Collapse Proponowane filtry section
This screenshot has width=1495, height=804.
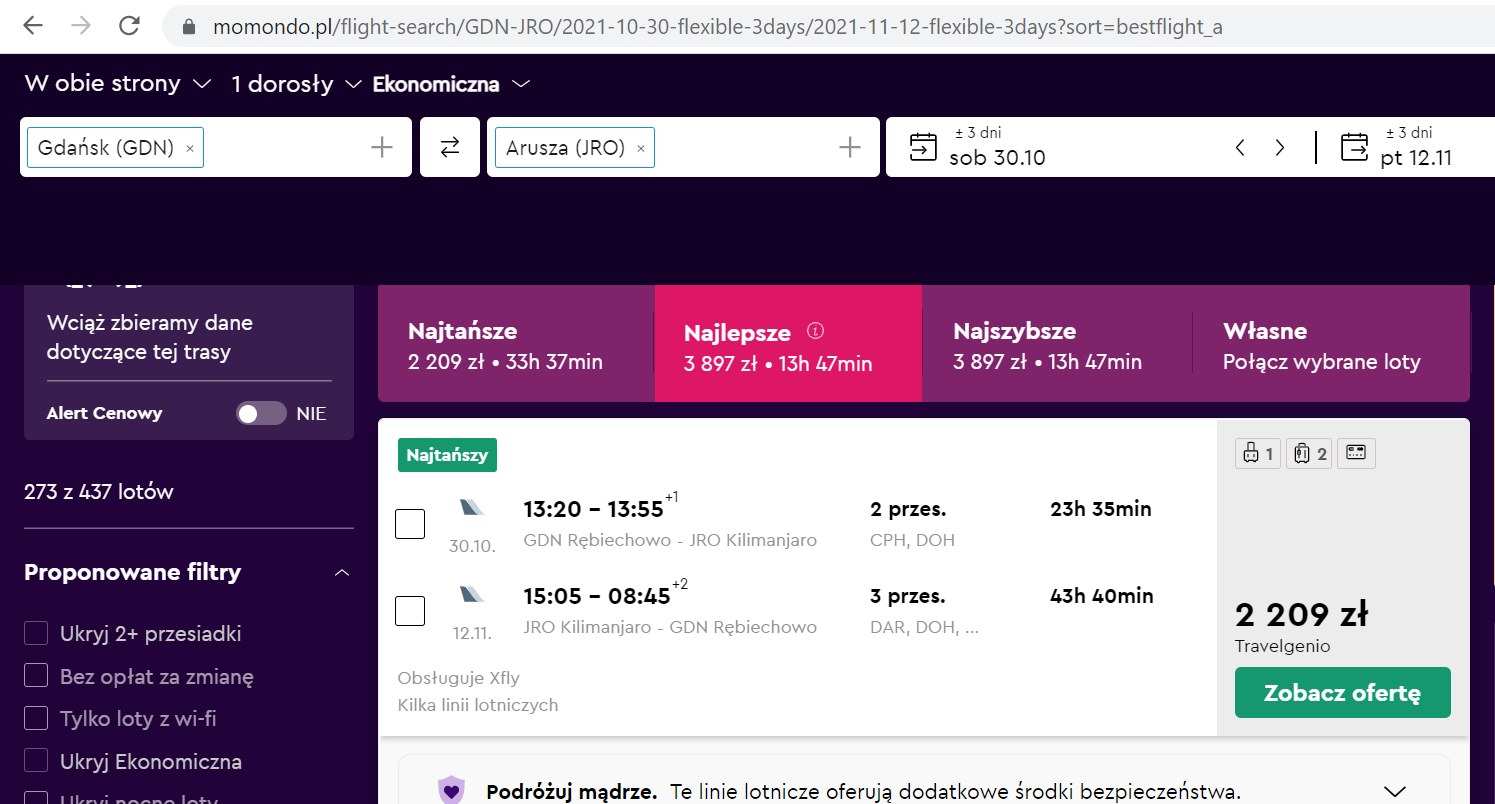point(342,573)
